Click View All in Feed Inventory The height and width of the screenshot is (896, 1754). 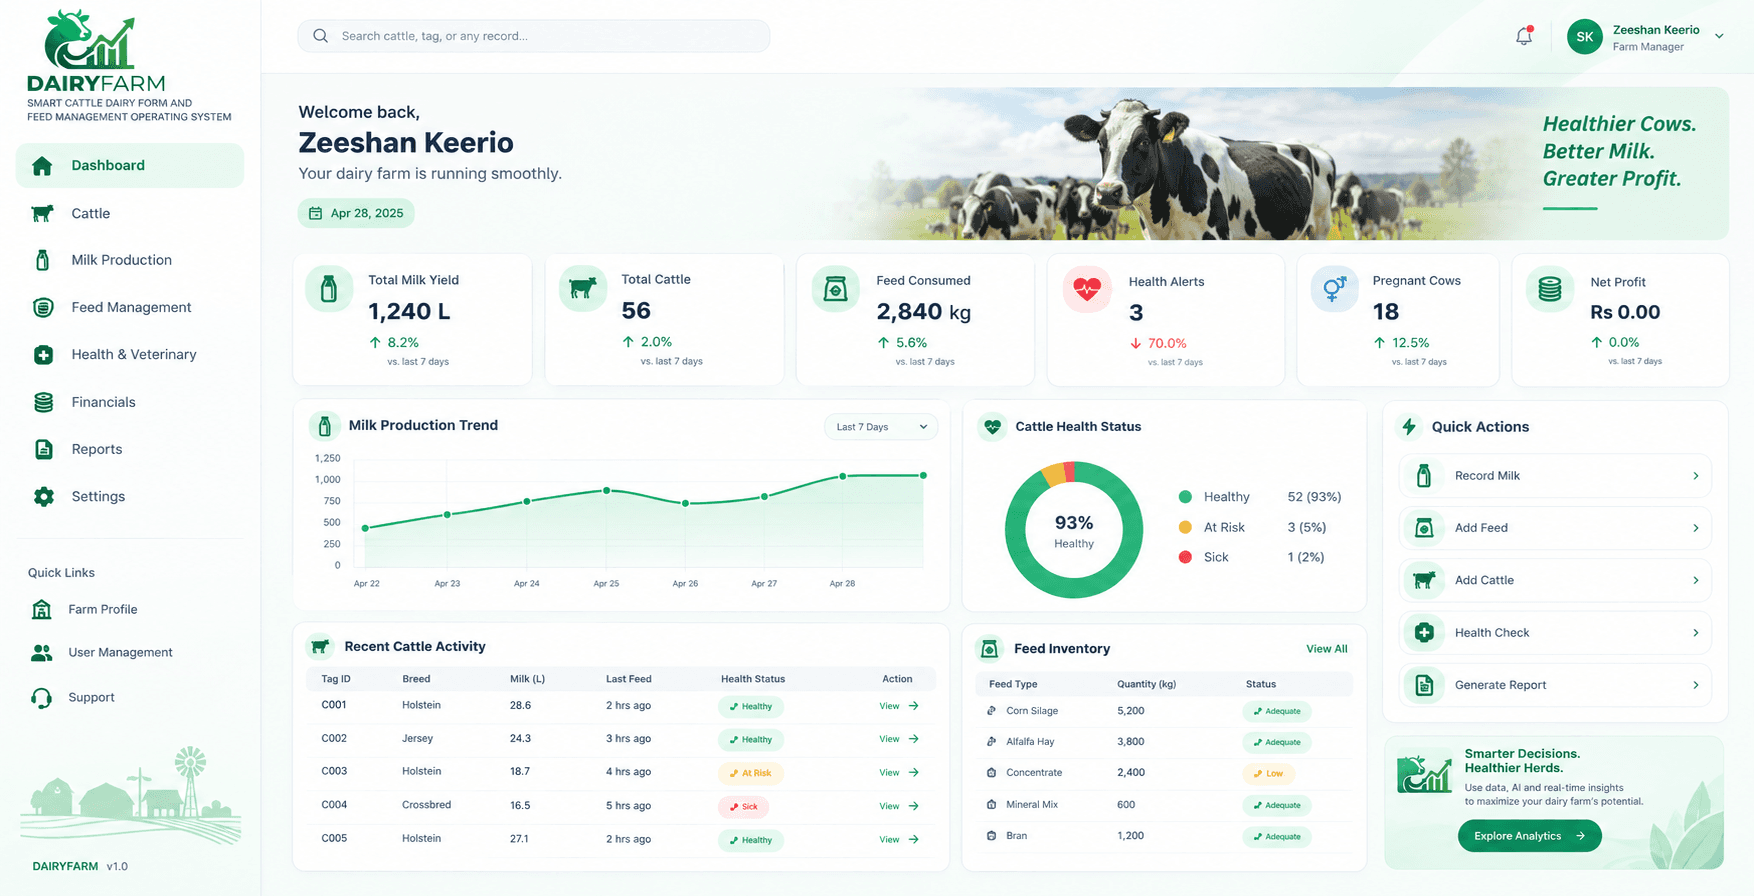pos(1326,649)
